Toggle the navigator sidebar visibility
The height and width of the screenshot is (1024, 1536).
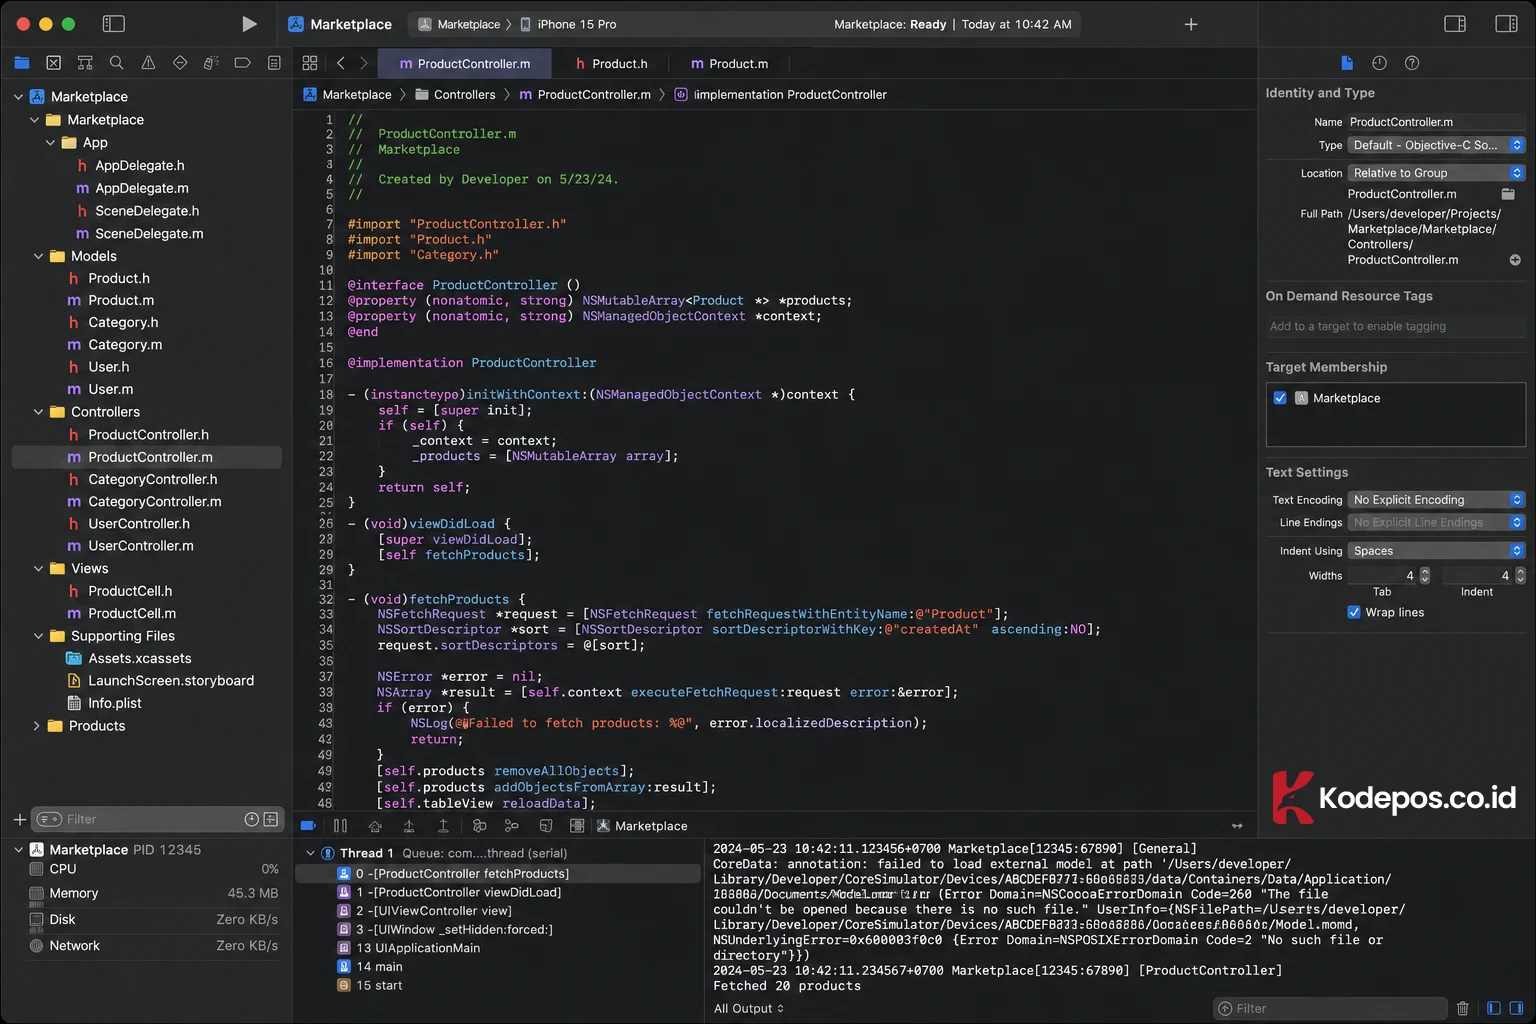click(x=114, y=24)
